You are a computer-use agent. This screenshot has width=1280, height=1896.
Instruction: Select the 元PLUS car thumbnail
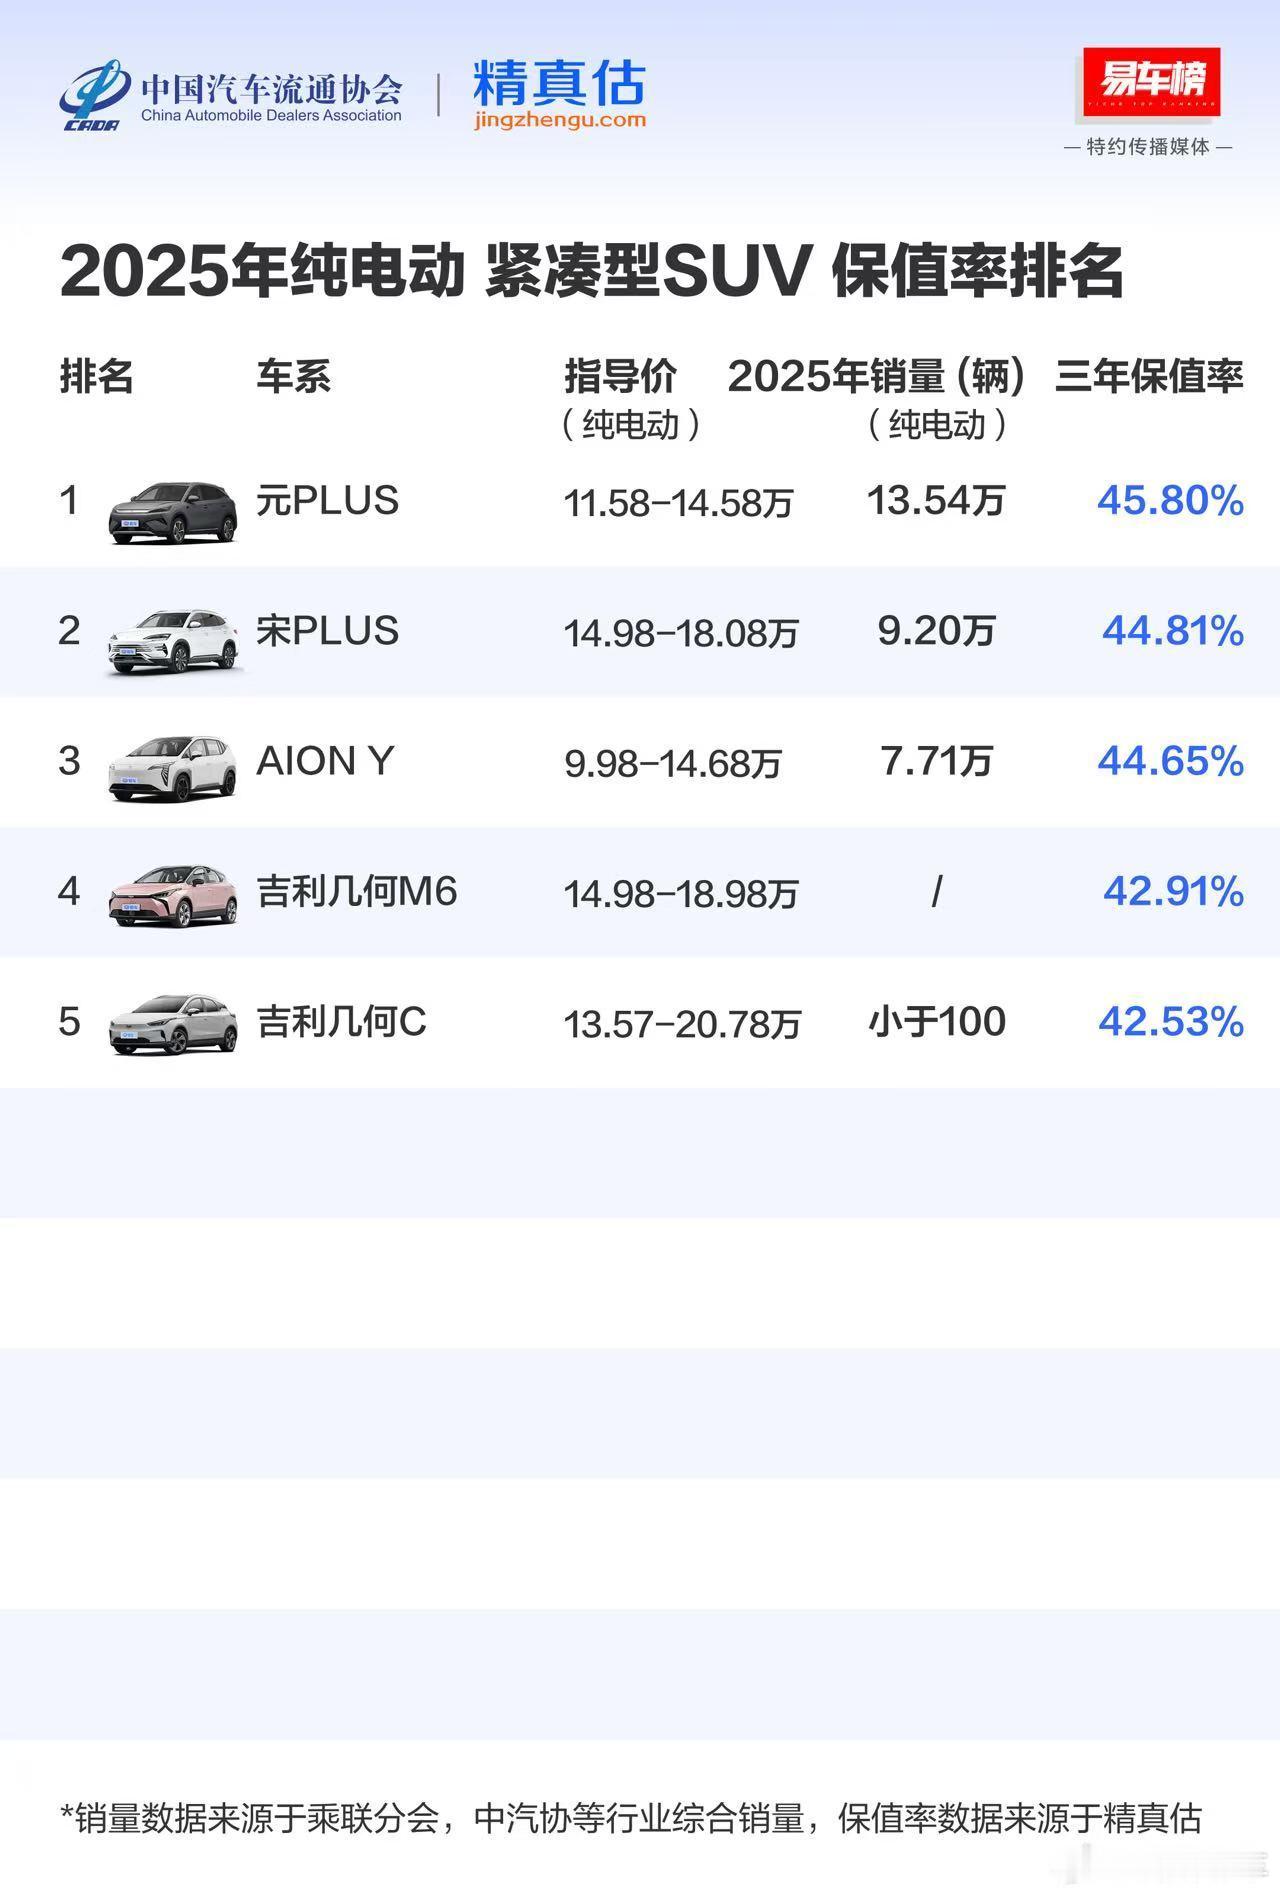click(x=173, y=512)
